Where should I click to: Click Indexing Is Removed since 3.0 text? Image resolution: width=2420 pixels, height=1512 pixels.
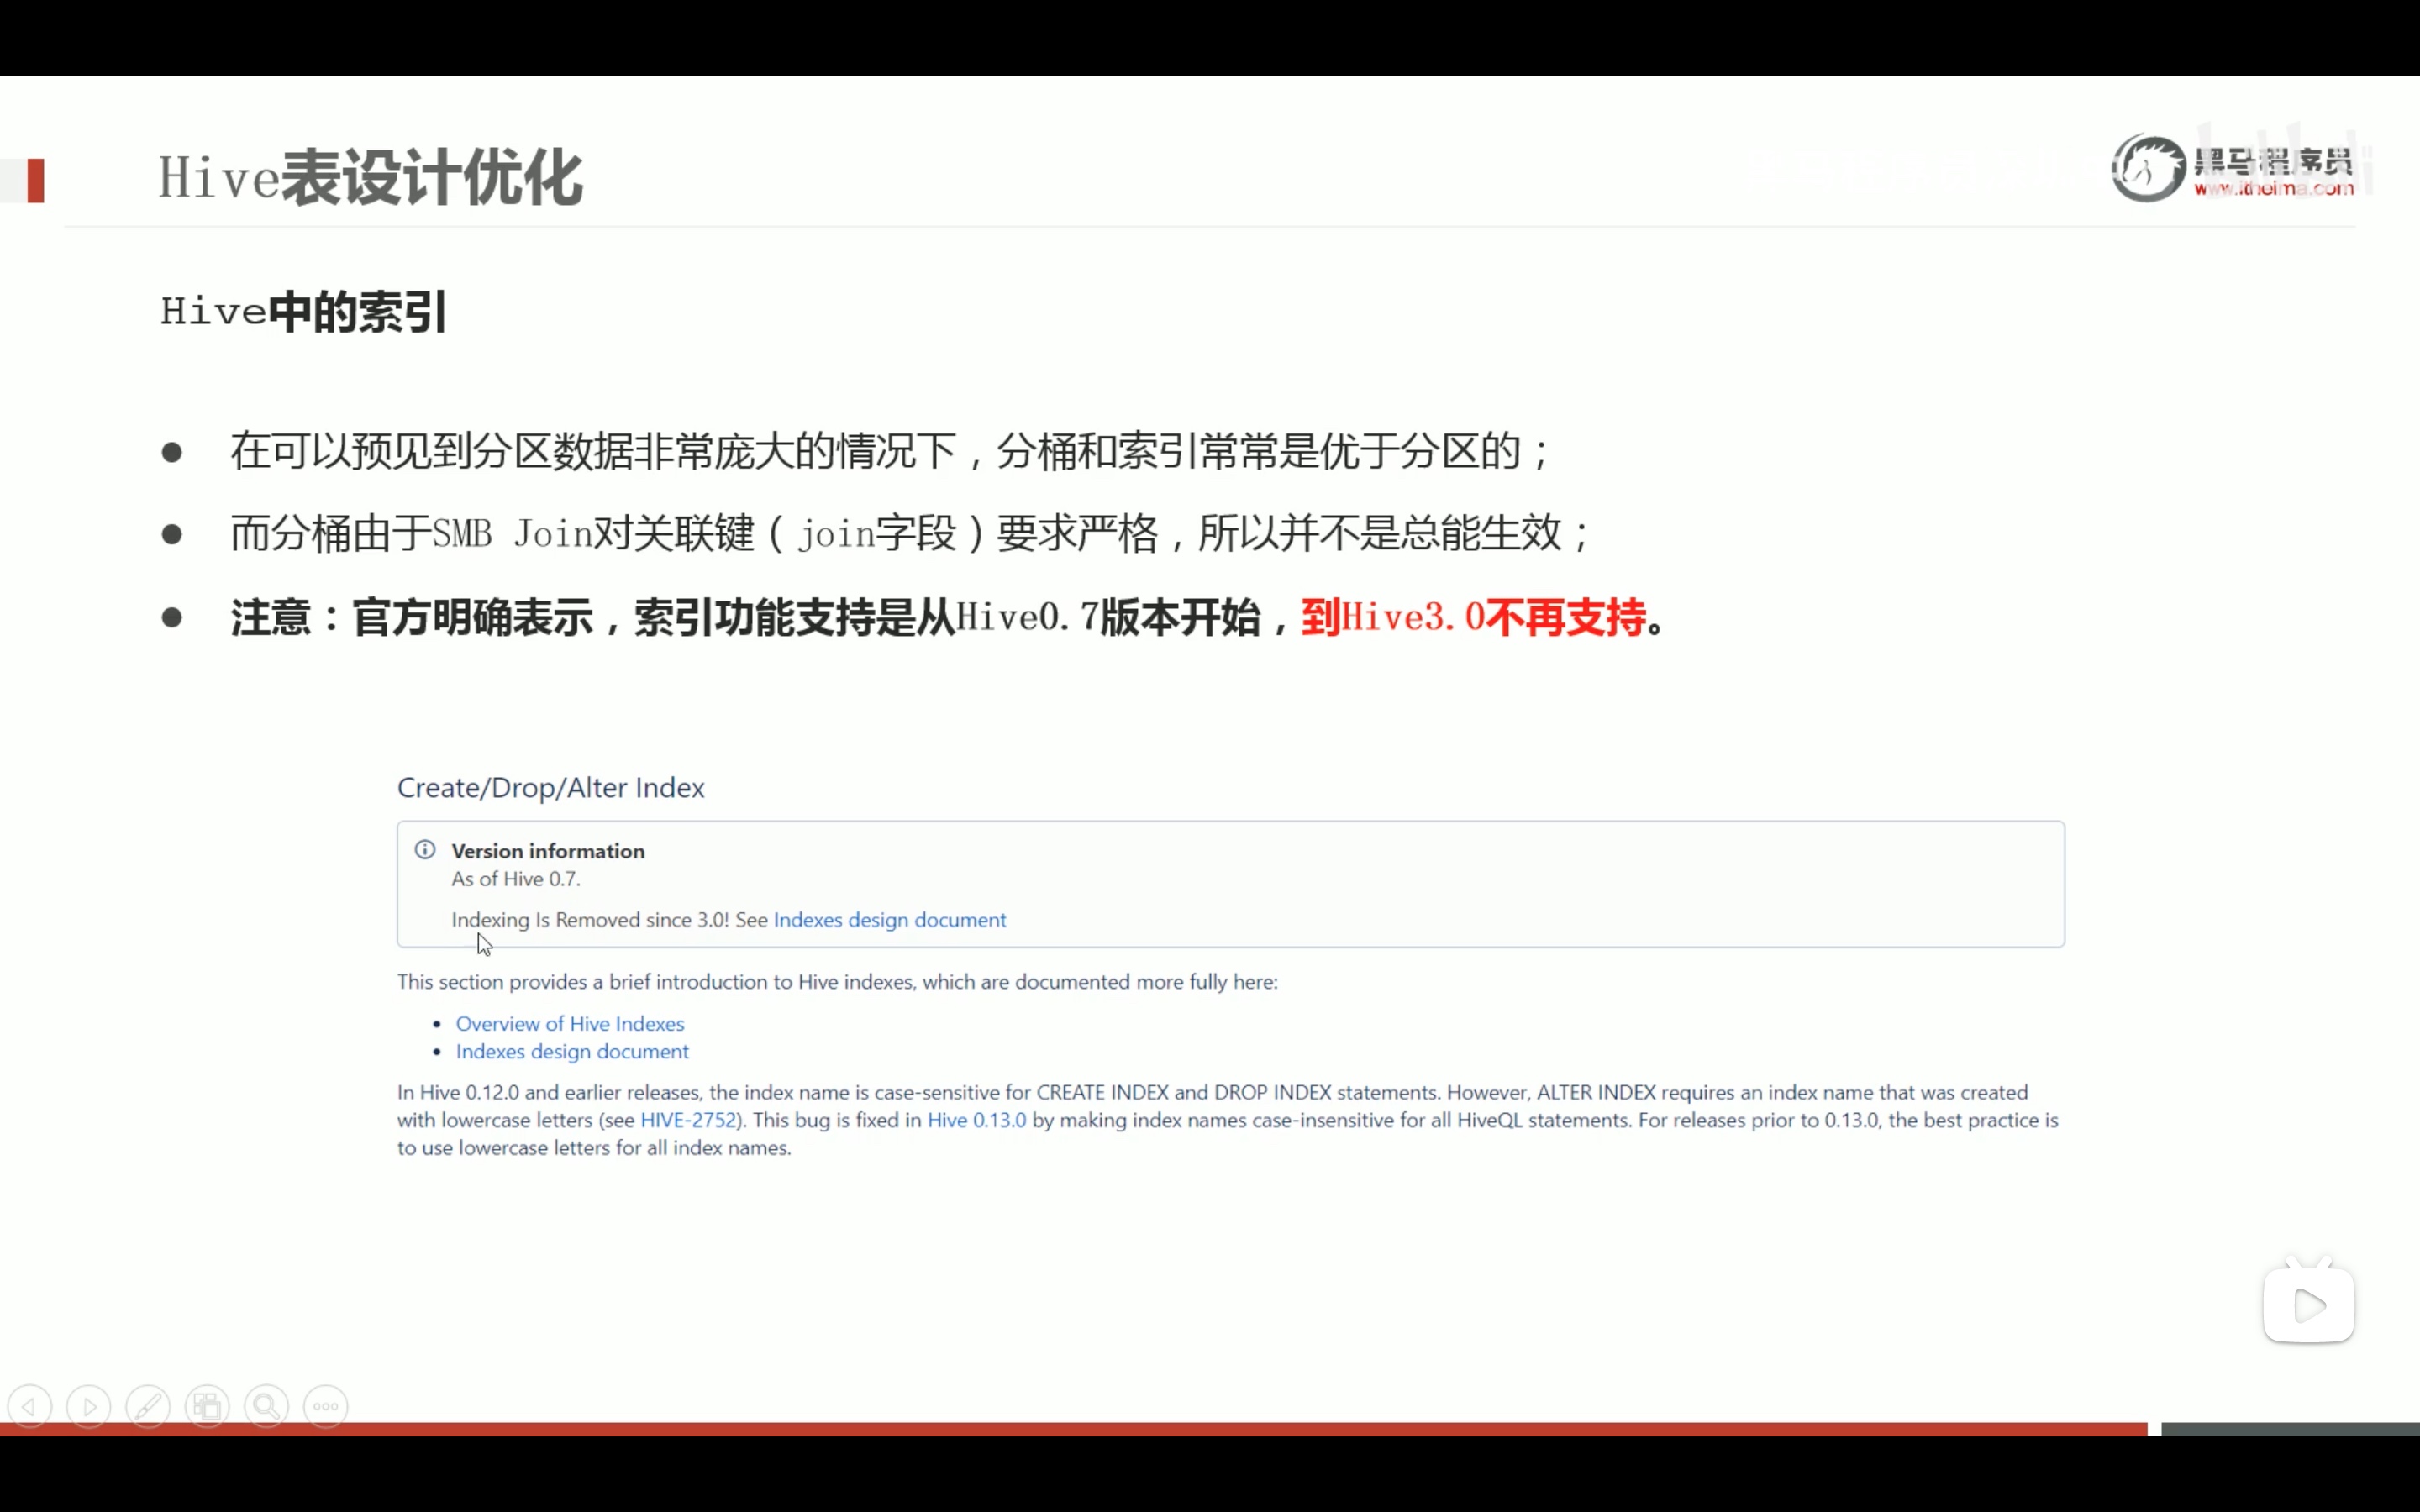590,920
